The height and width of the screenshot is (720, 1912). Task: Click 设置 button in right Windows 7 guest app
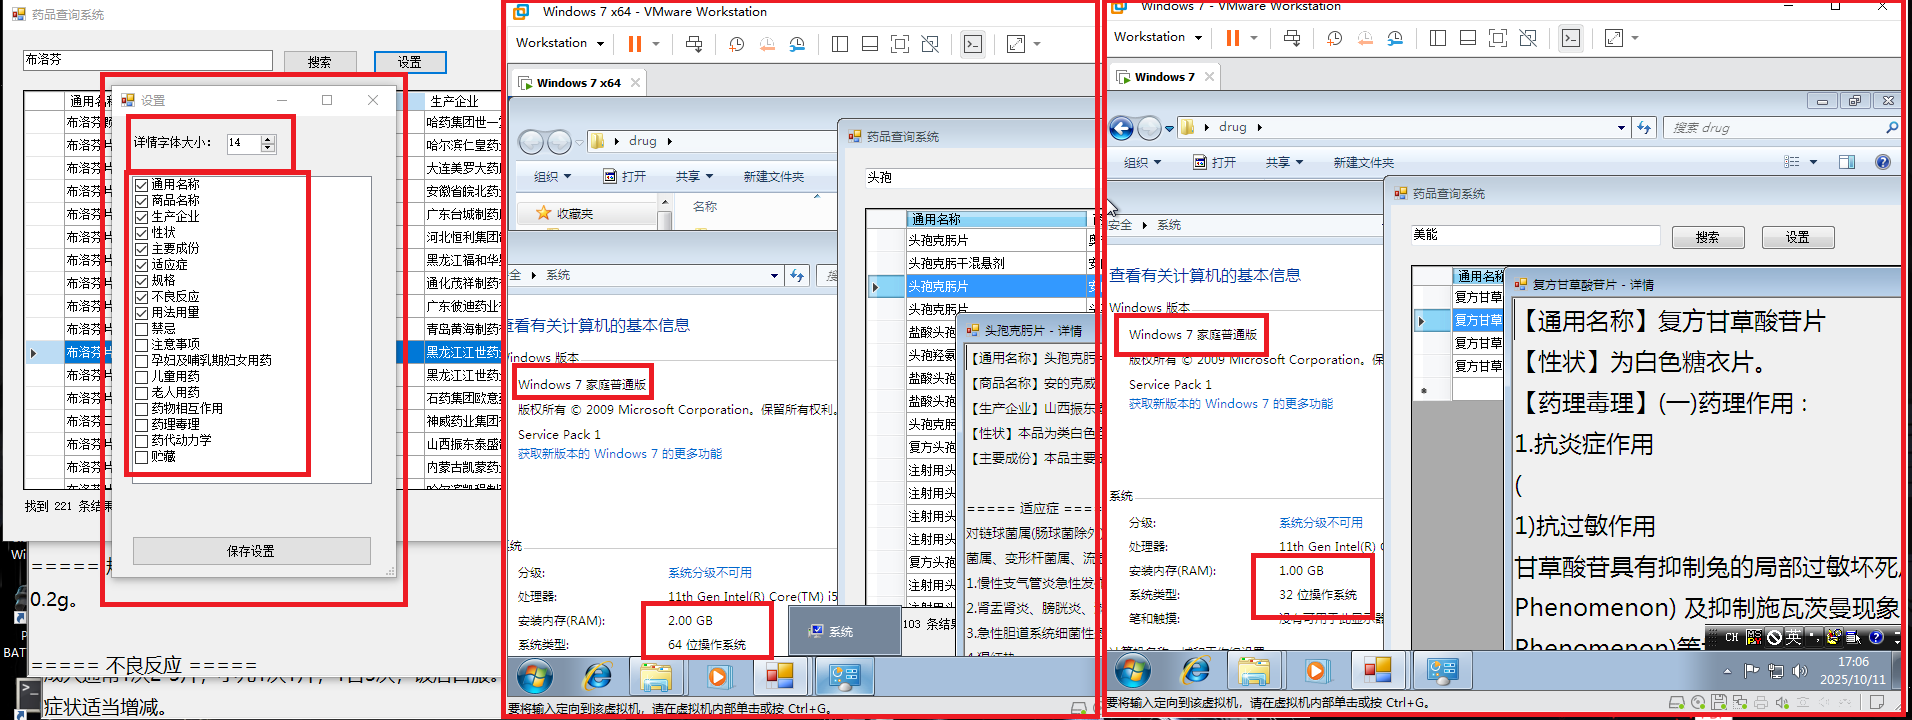[1798, 237]
